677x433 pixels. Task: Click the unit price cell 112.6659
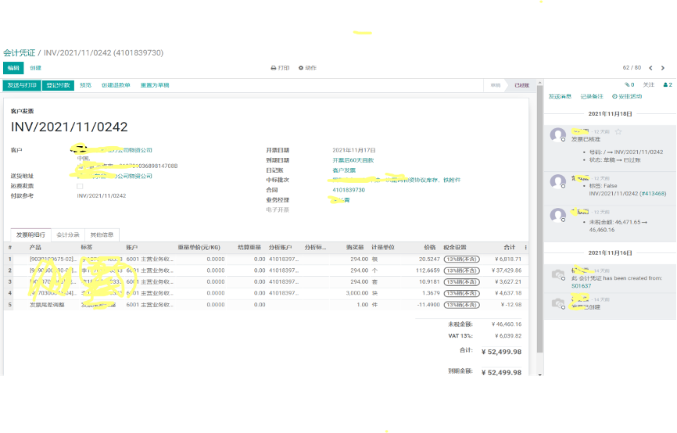[428, 271]
